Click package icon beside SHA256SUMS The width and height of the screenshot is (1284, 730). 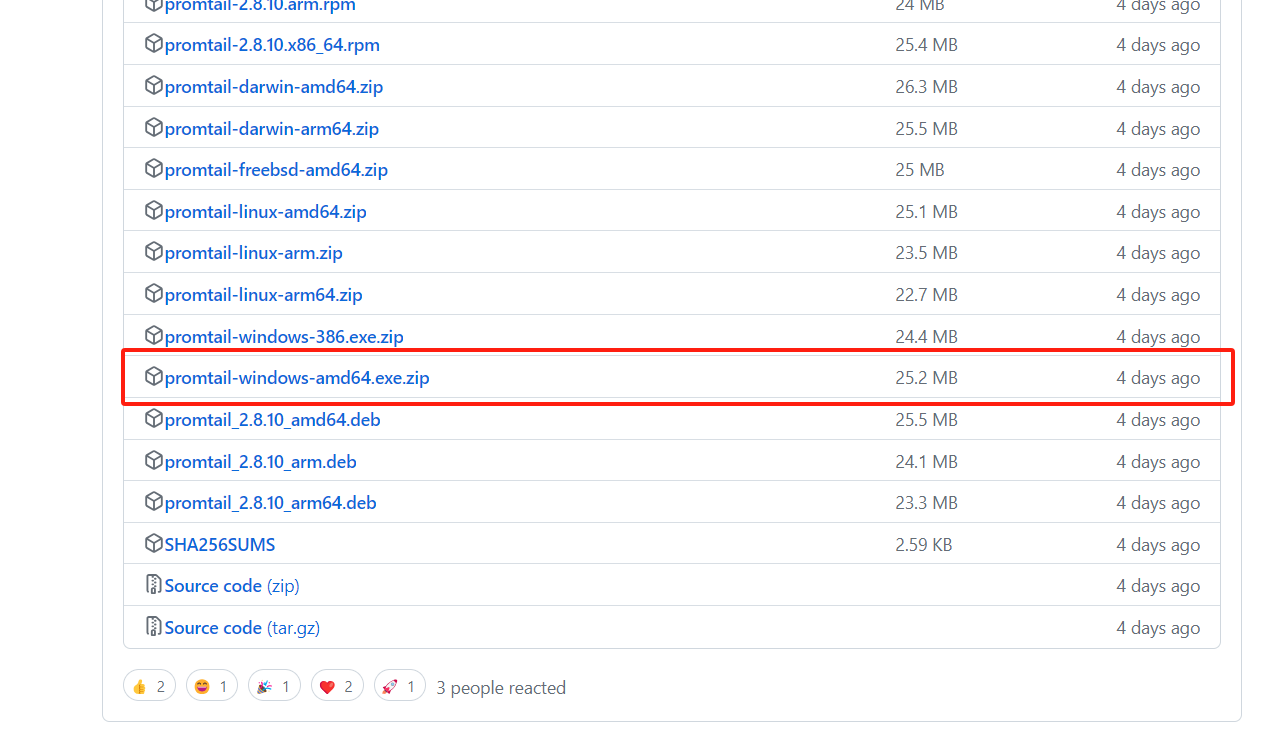click(x=153, y=544)
